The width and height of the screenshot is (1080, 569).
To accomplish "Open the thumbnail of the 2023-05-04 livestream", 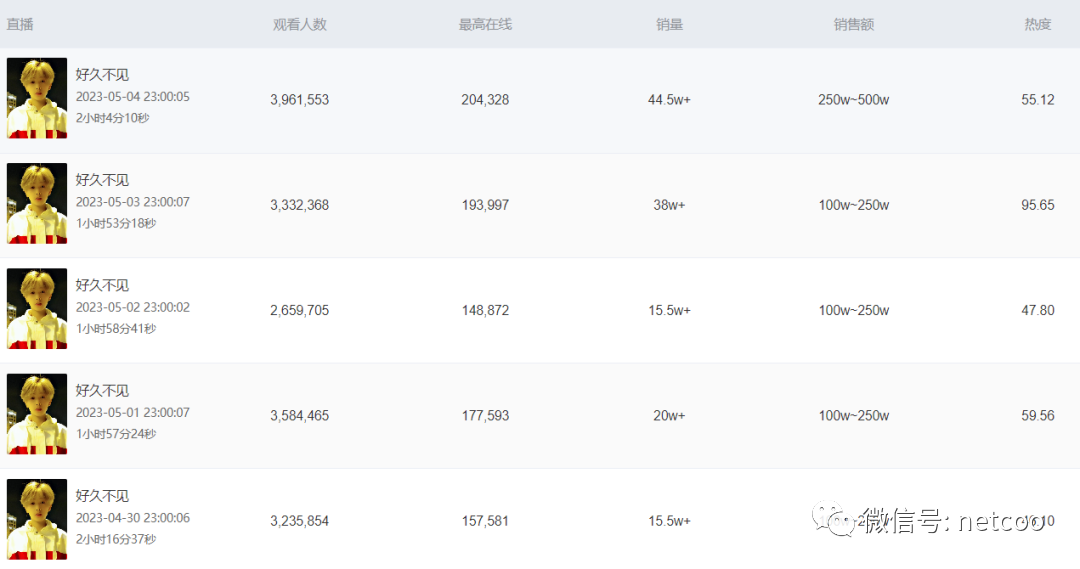I will pos(37,98).
